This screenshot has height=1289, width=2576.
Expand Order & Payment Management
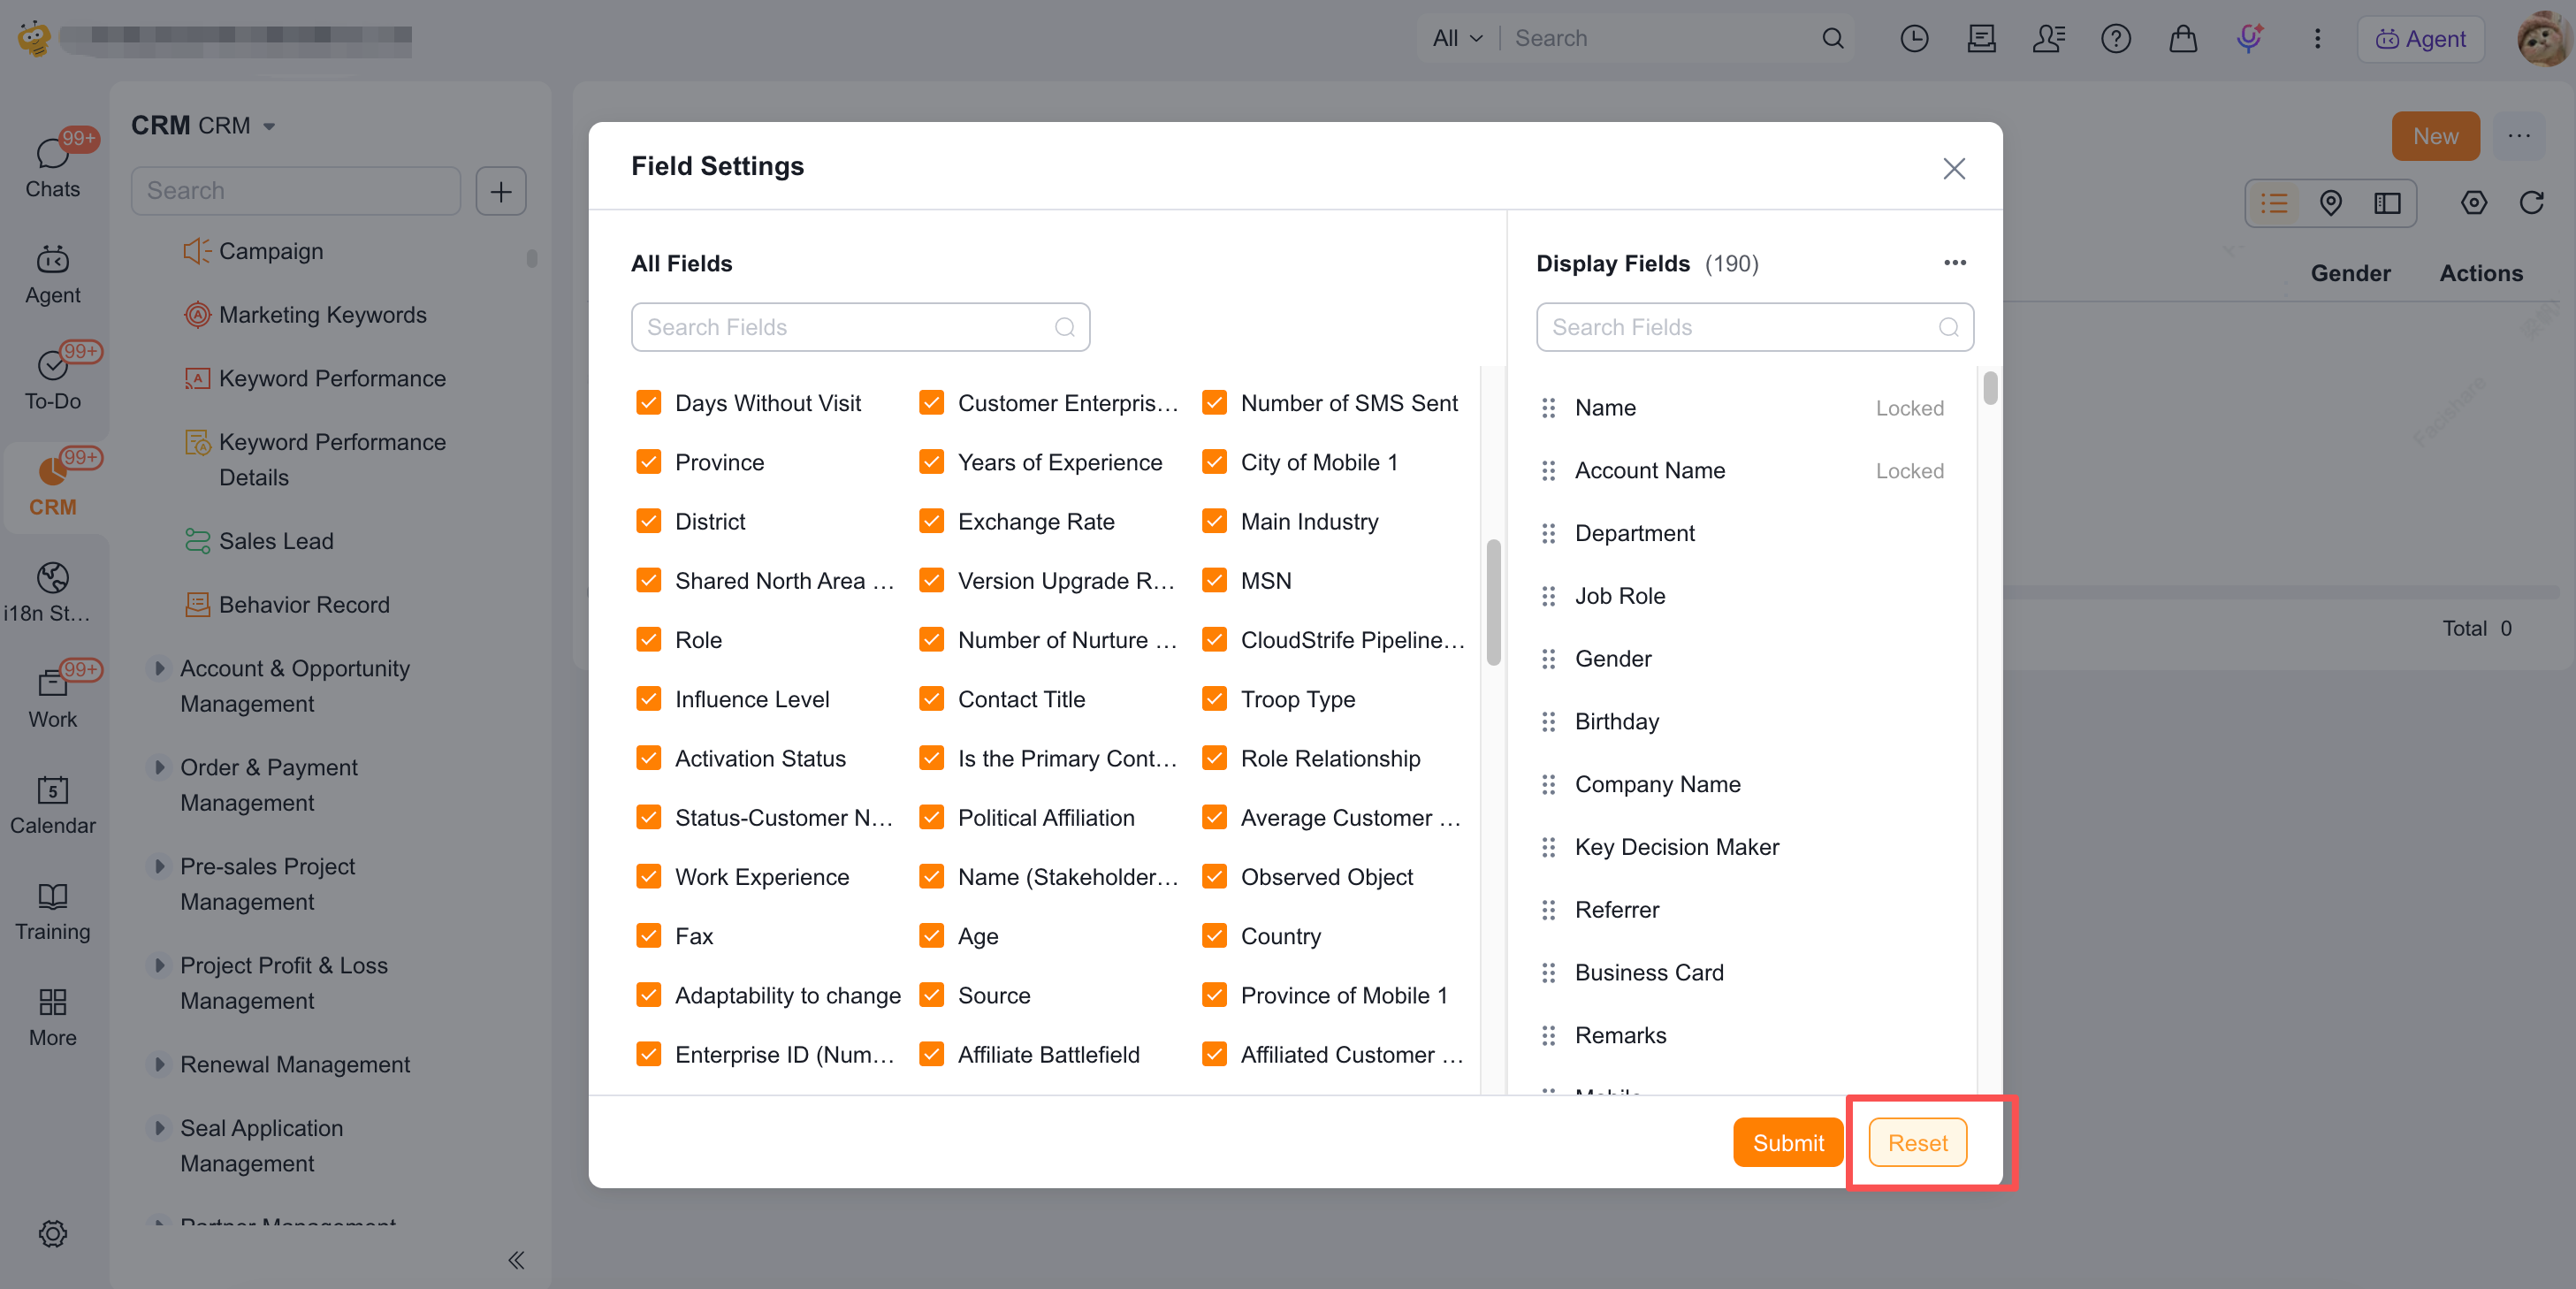coord(159,767)
